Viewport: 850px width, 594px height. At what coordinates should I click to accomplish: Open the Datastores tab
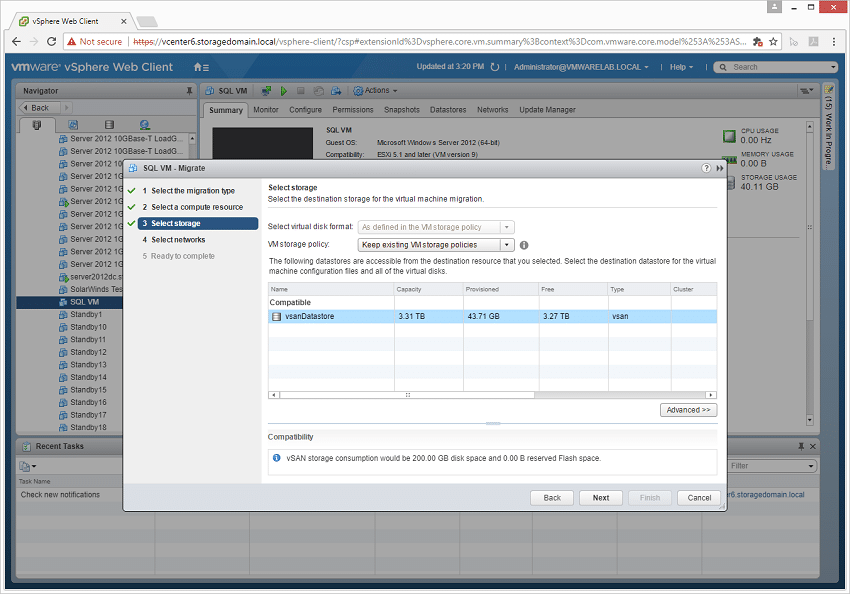448,110
